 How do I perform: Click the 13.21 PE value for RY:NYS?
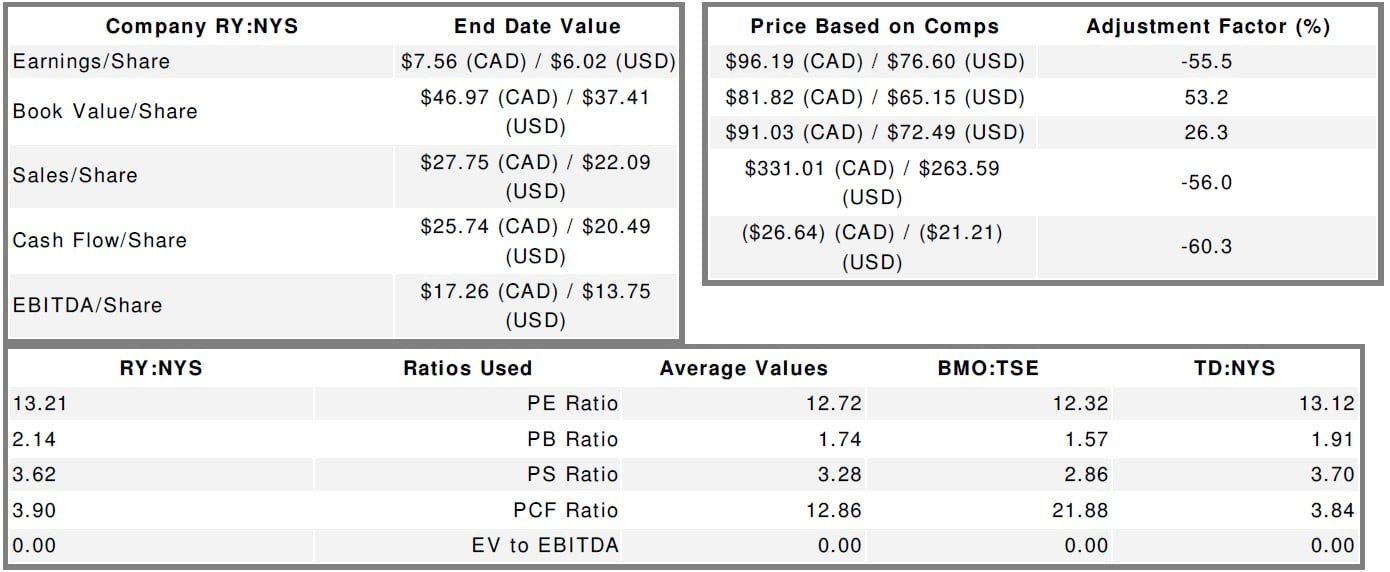click(x=35, y=404)
